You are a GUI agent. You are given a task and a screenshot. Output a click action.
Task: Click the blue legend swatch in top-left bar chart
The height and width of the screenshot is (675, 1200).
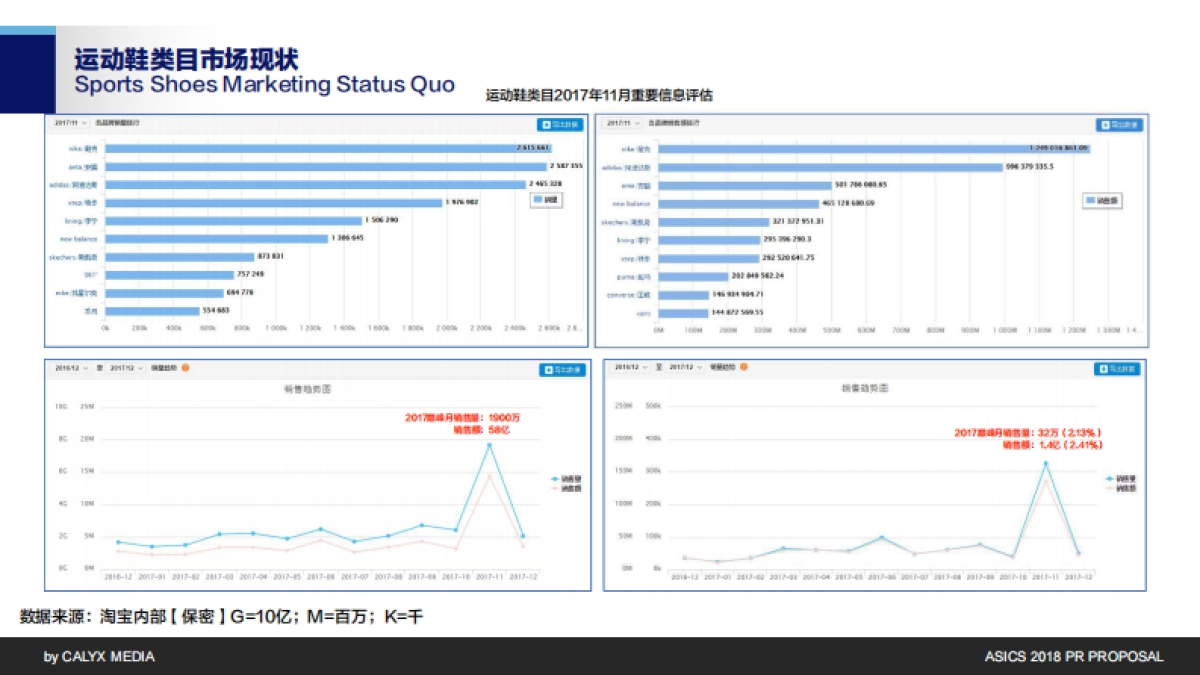(x=538, y=200)
